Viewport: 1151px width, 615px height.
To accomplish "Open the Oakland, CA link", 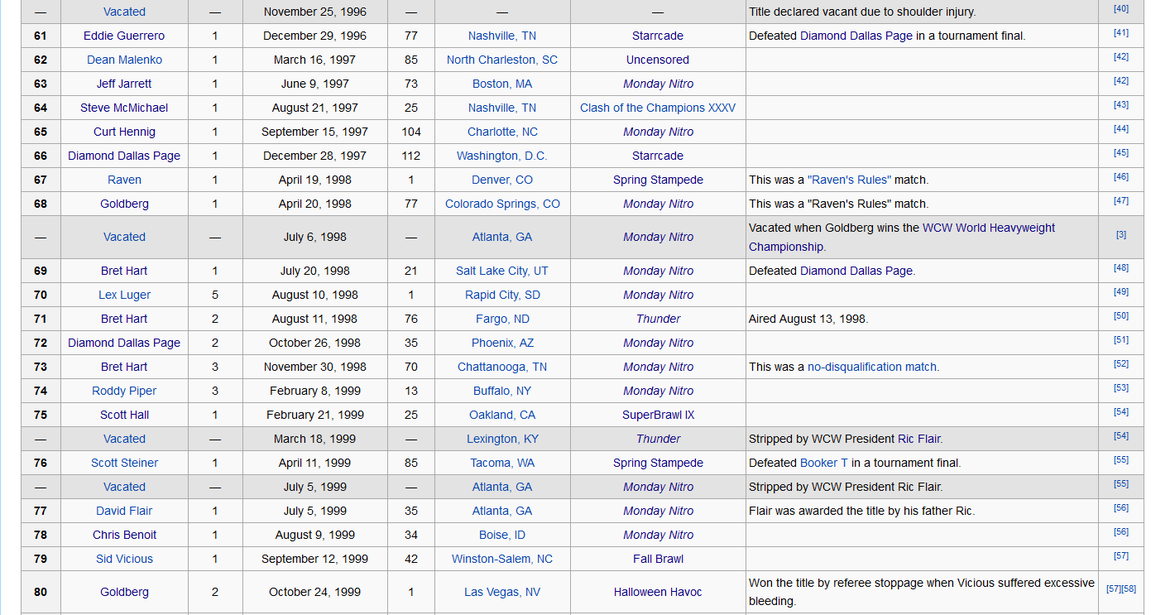I will 502,415.
